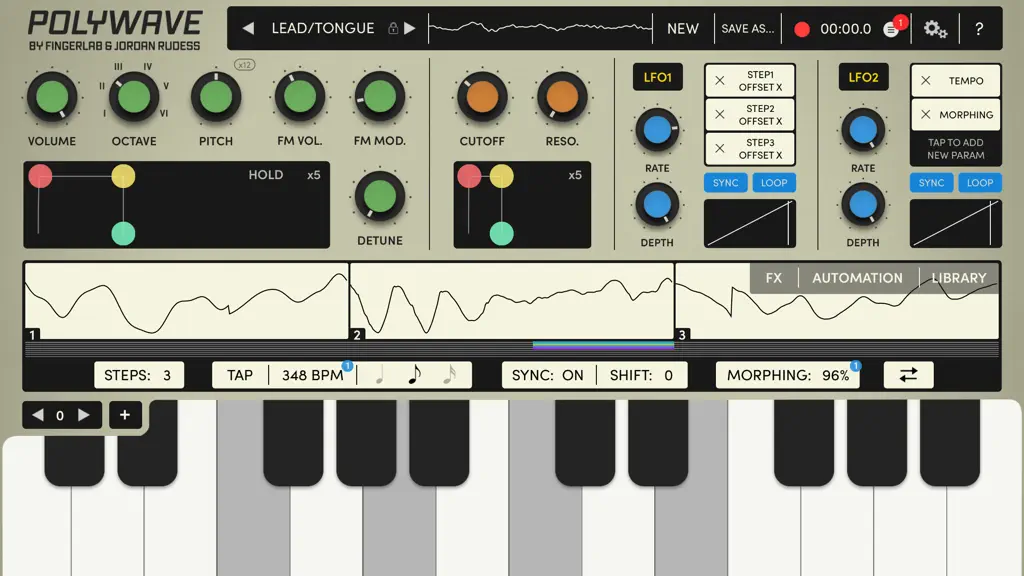Toggle SYNC: ON setting
The height and width of the screenshot is (576, 1024).
click(548, 375)
